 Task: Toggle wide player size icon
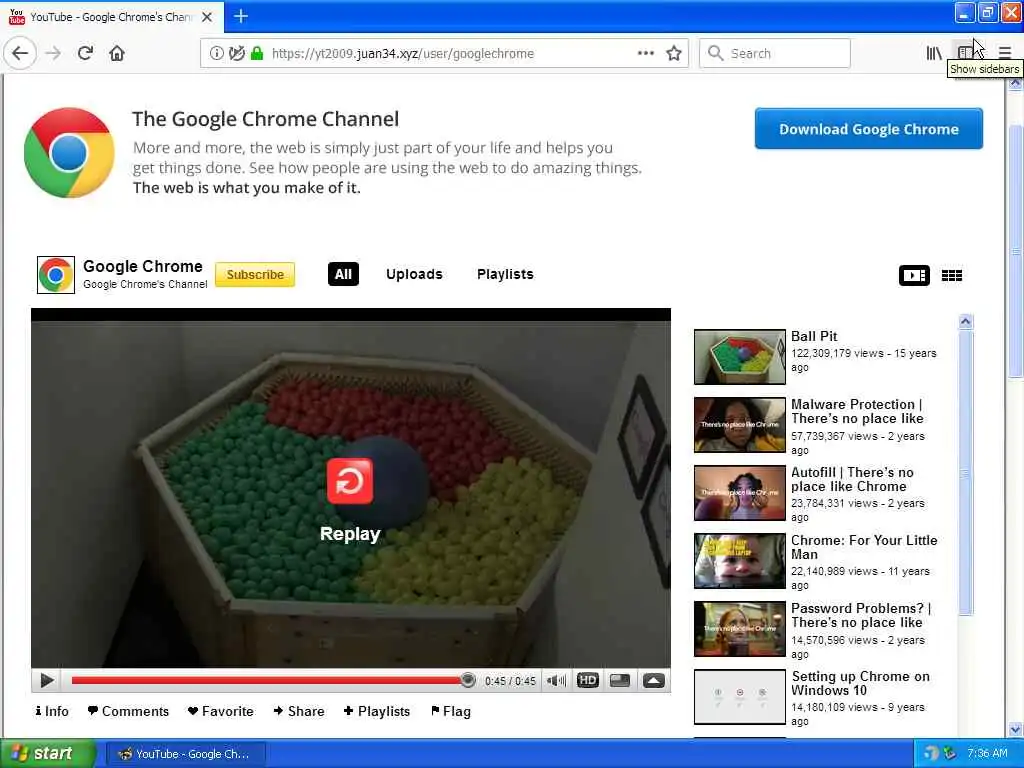pyautogui.click(x=620, y=680)
